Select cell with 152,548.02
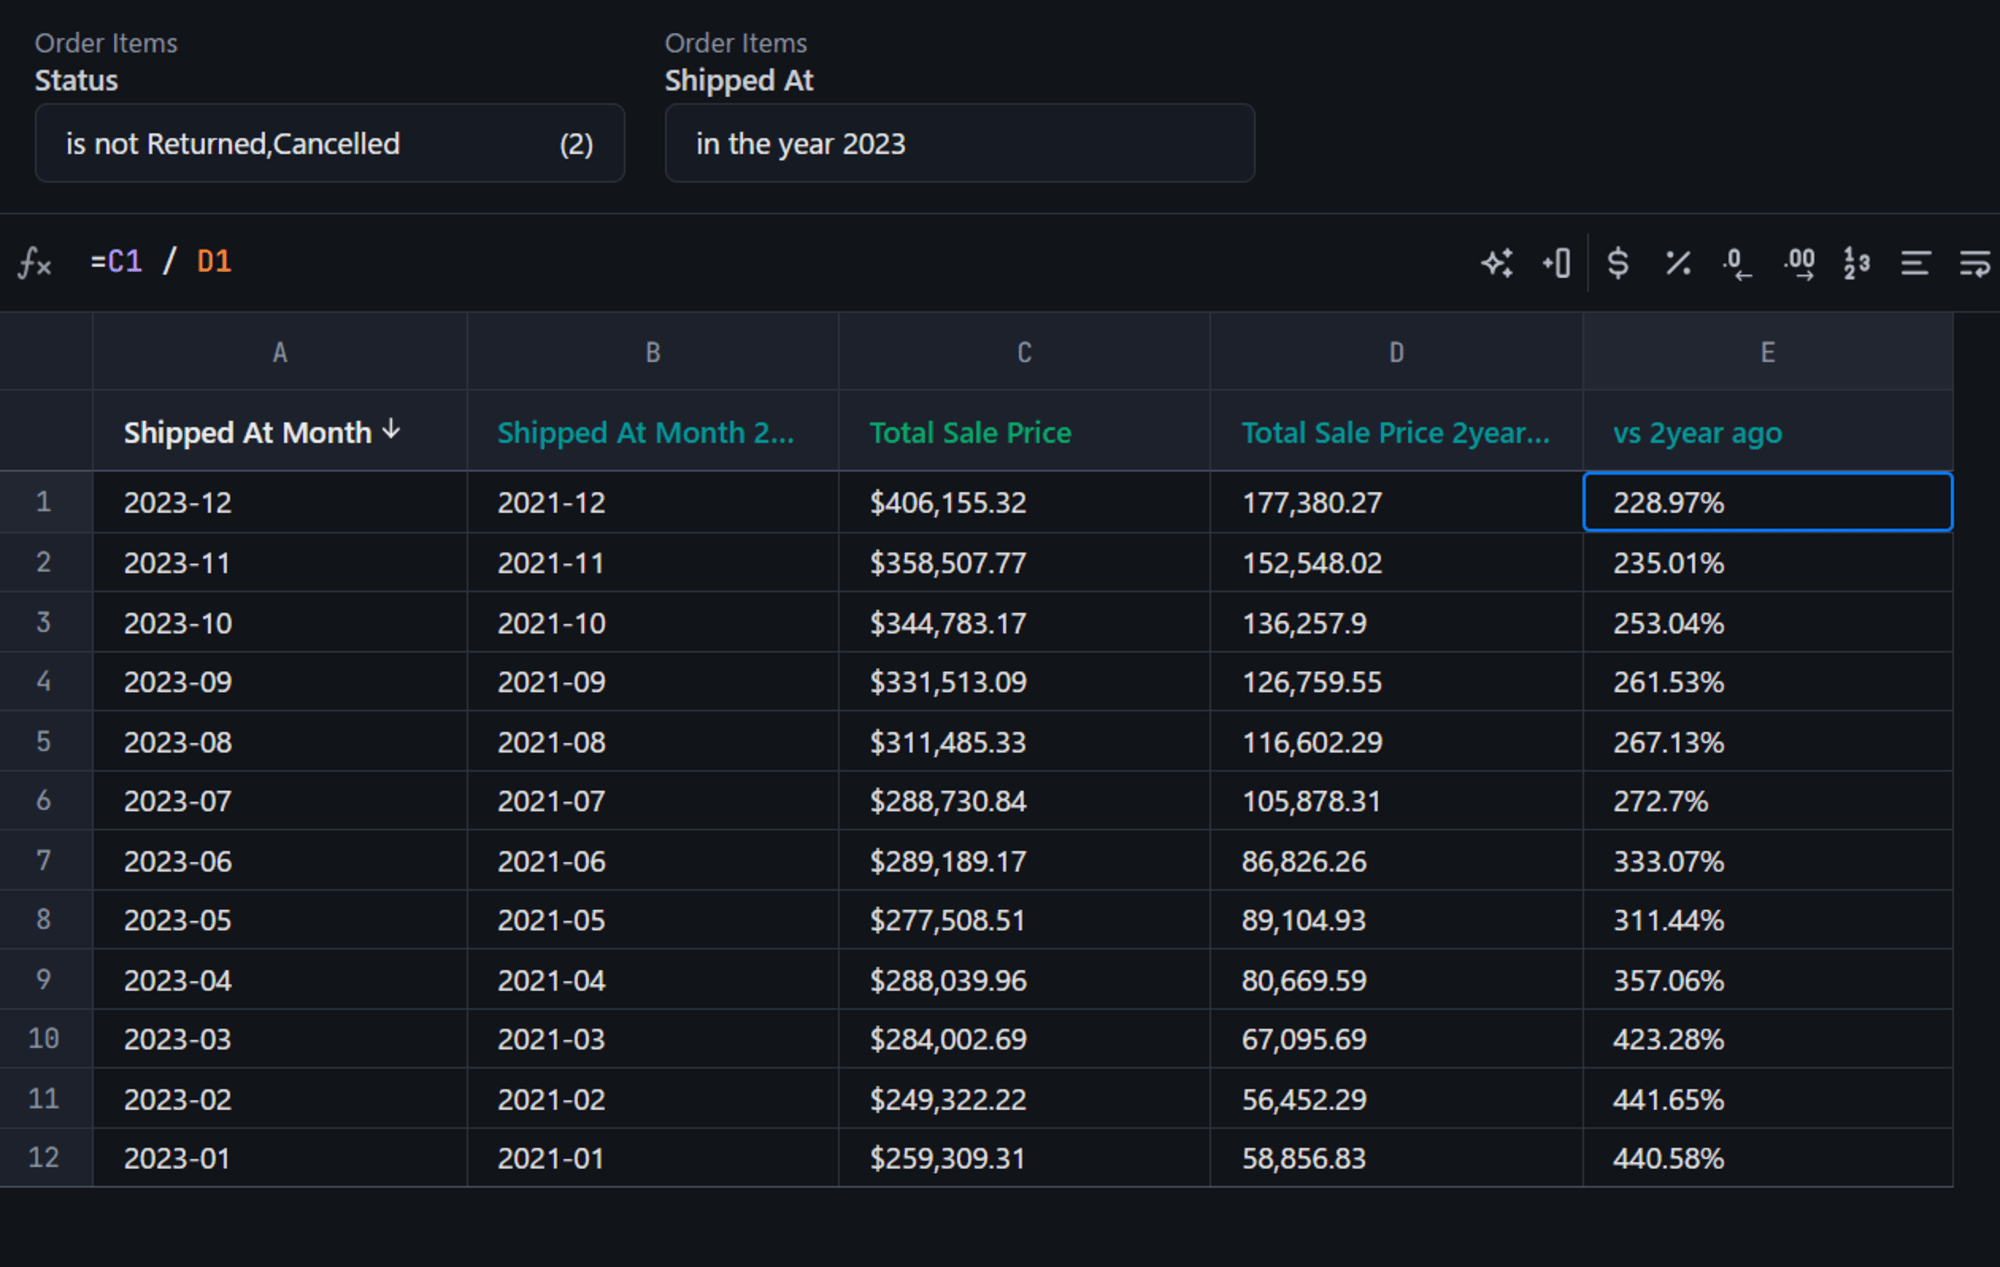The height and width of the screenshot is (1267, 2000). point(1397,563)
